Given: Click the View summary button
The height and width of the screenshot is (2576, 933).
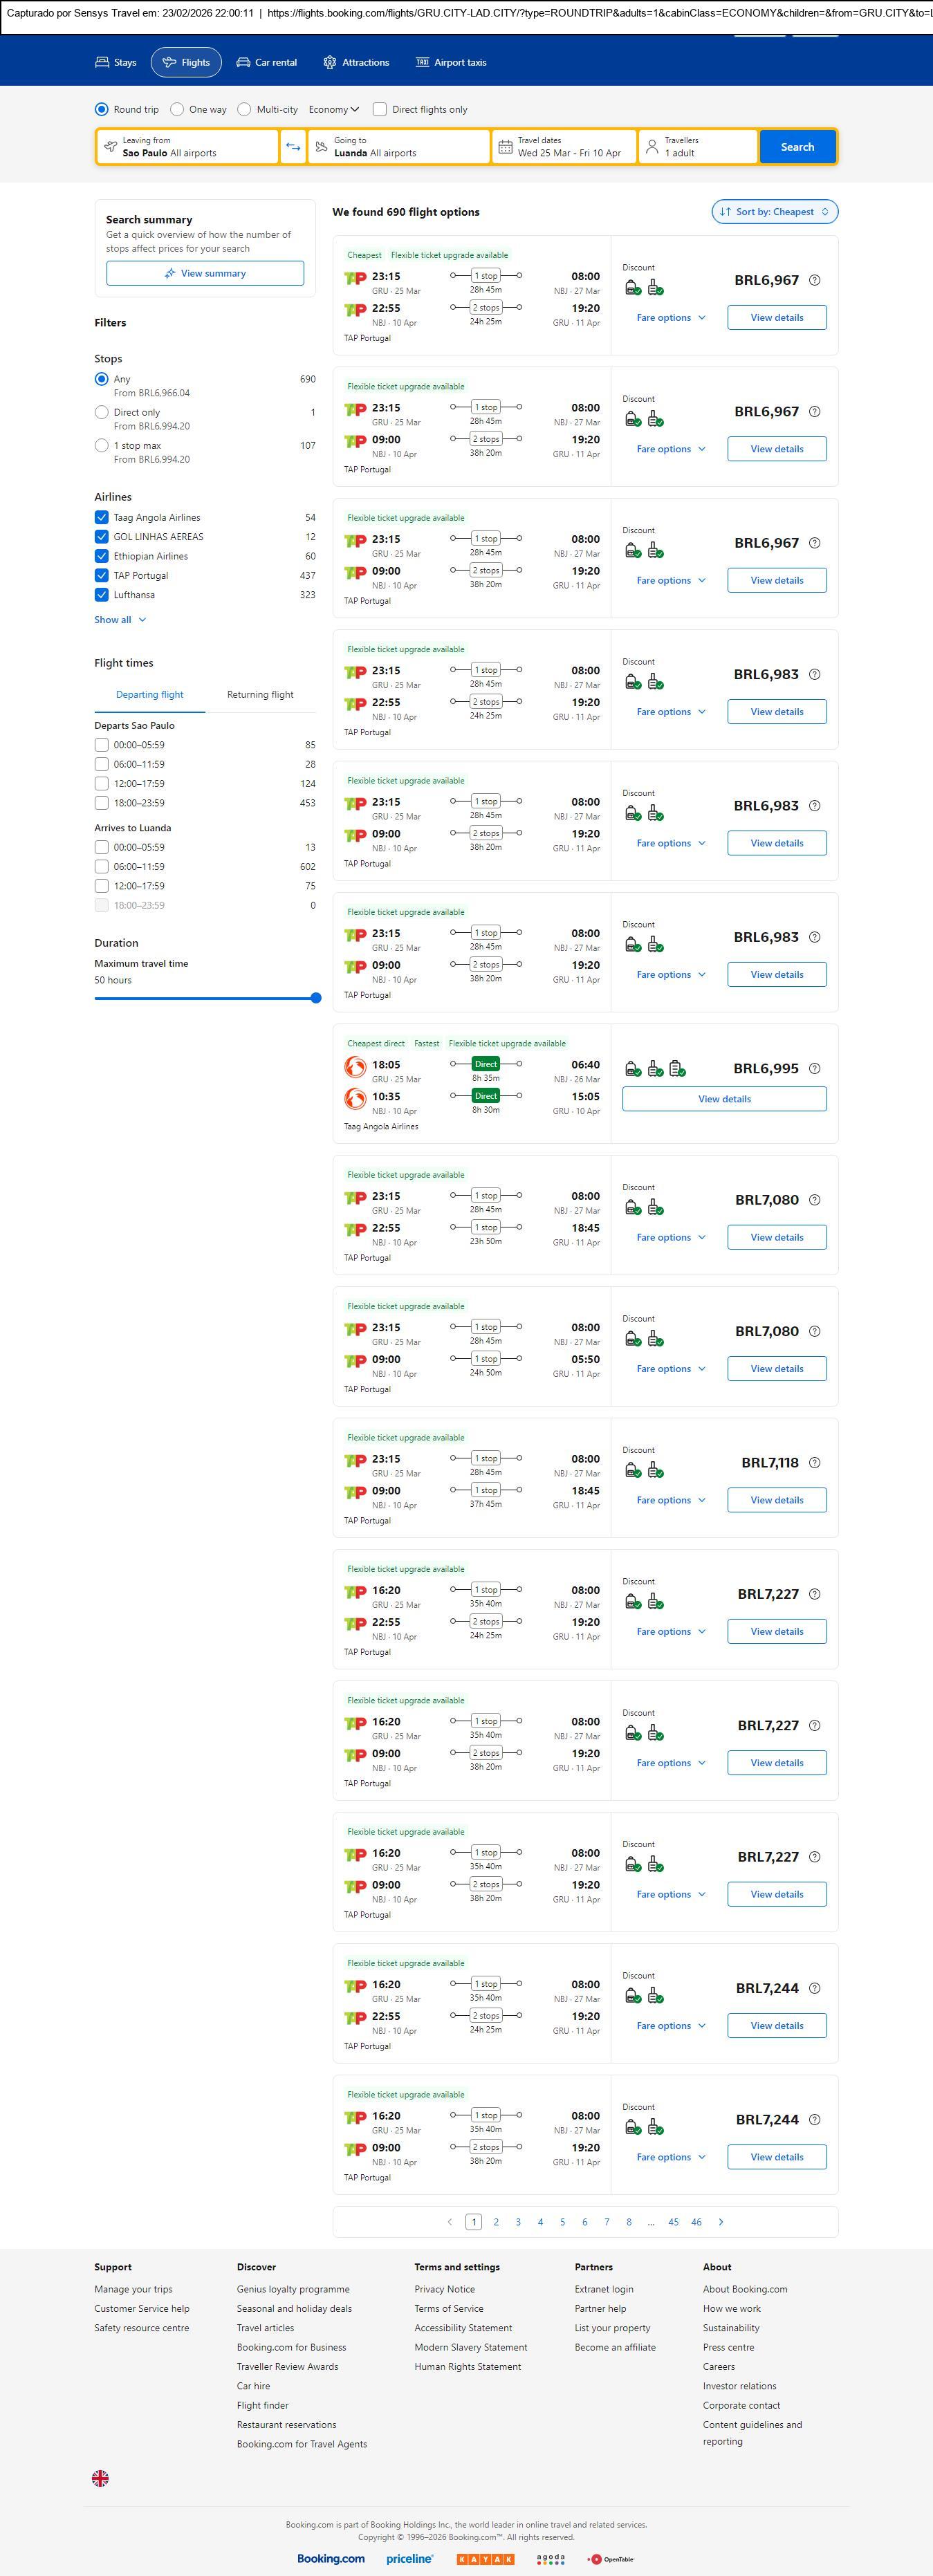Looking at the screenshot, I should tap(205, 273).
